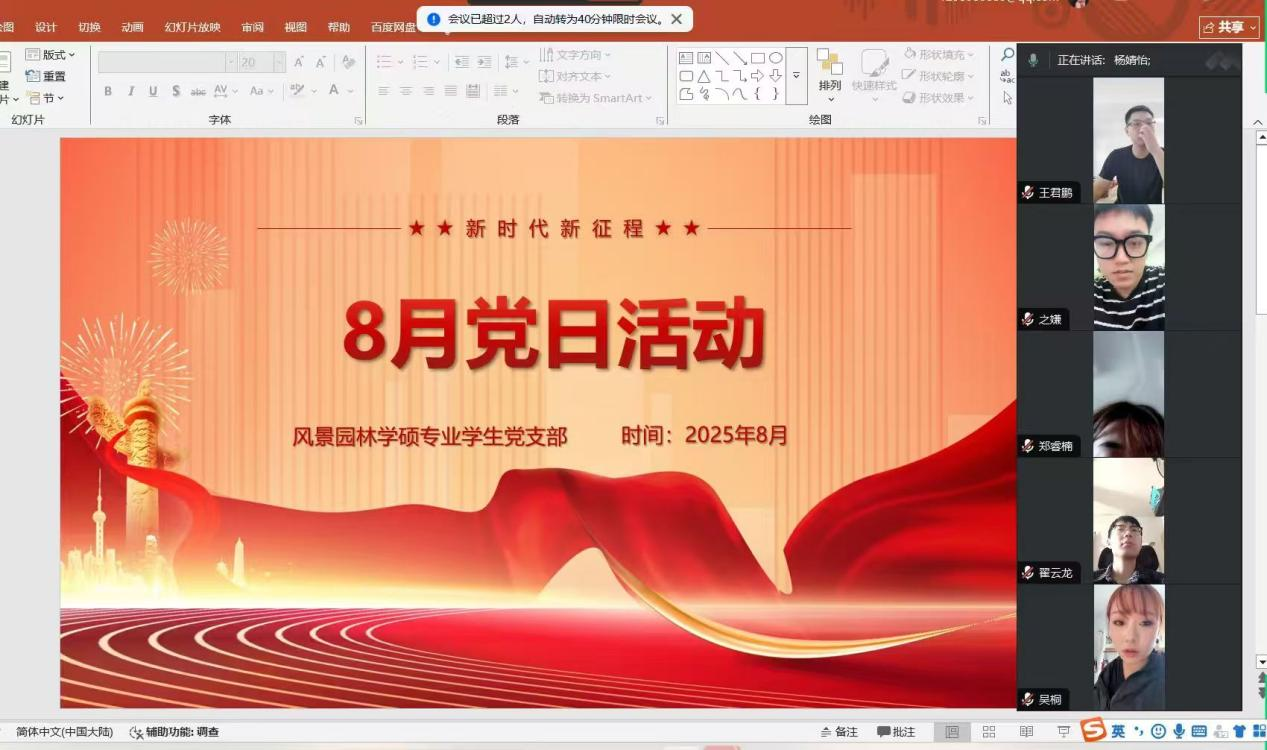The image size is (1267, 750).
Task: Click the 王君鹏 participant video thumbnail
Action: pos(1128,141)
